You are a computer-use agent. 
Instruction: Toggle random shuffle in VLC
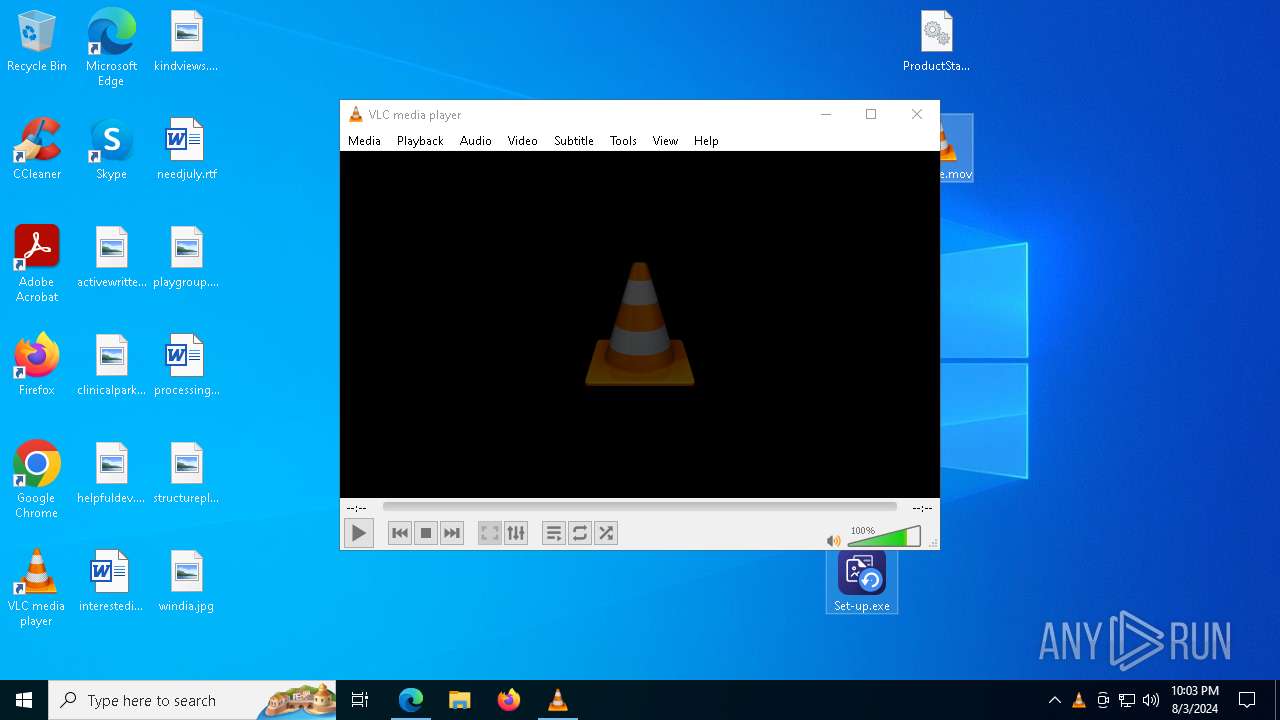[606, 533]
